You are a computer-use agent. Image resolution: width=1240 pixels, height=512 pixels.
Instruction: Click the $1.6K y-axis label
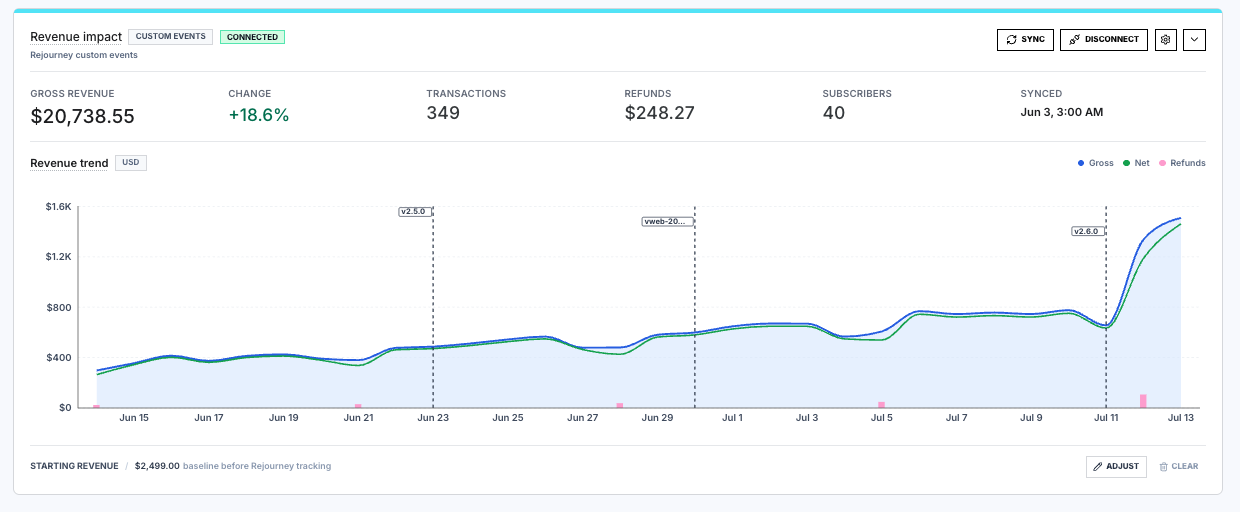point(58,207)
